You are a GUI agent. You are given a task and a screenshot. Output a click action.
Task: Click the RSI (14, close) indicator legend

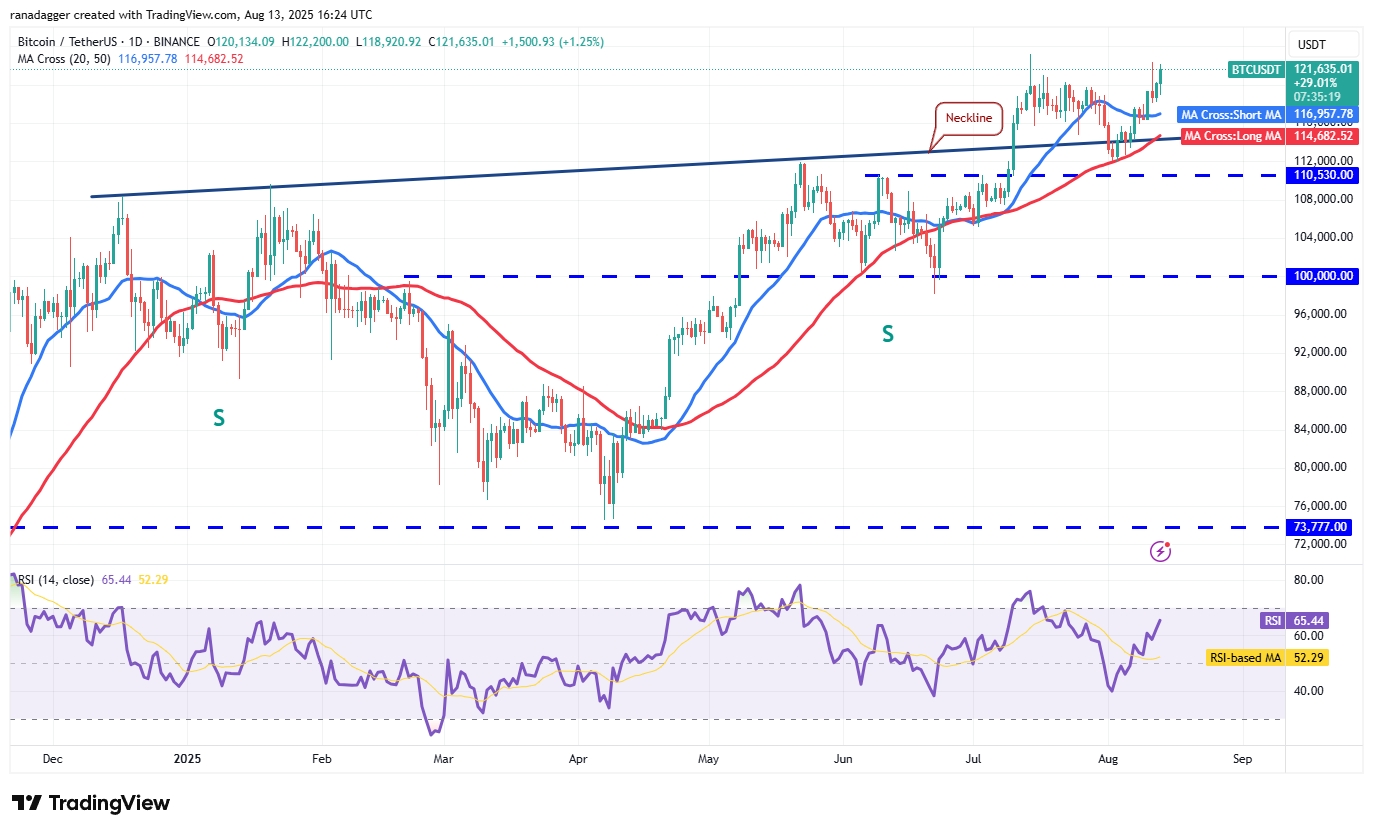(x=54, y=580)
